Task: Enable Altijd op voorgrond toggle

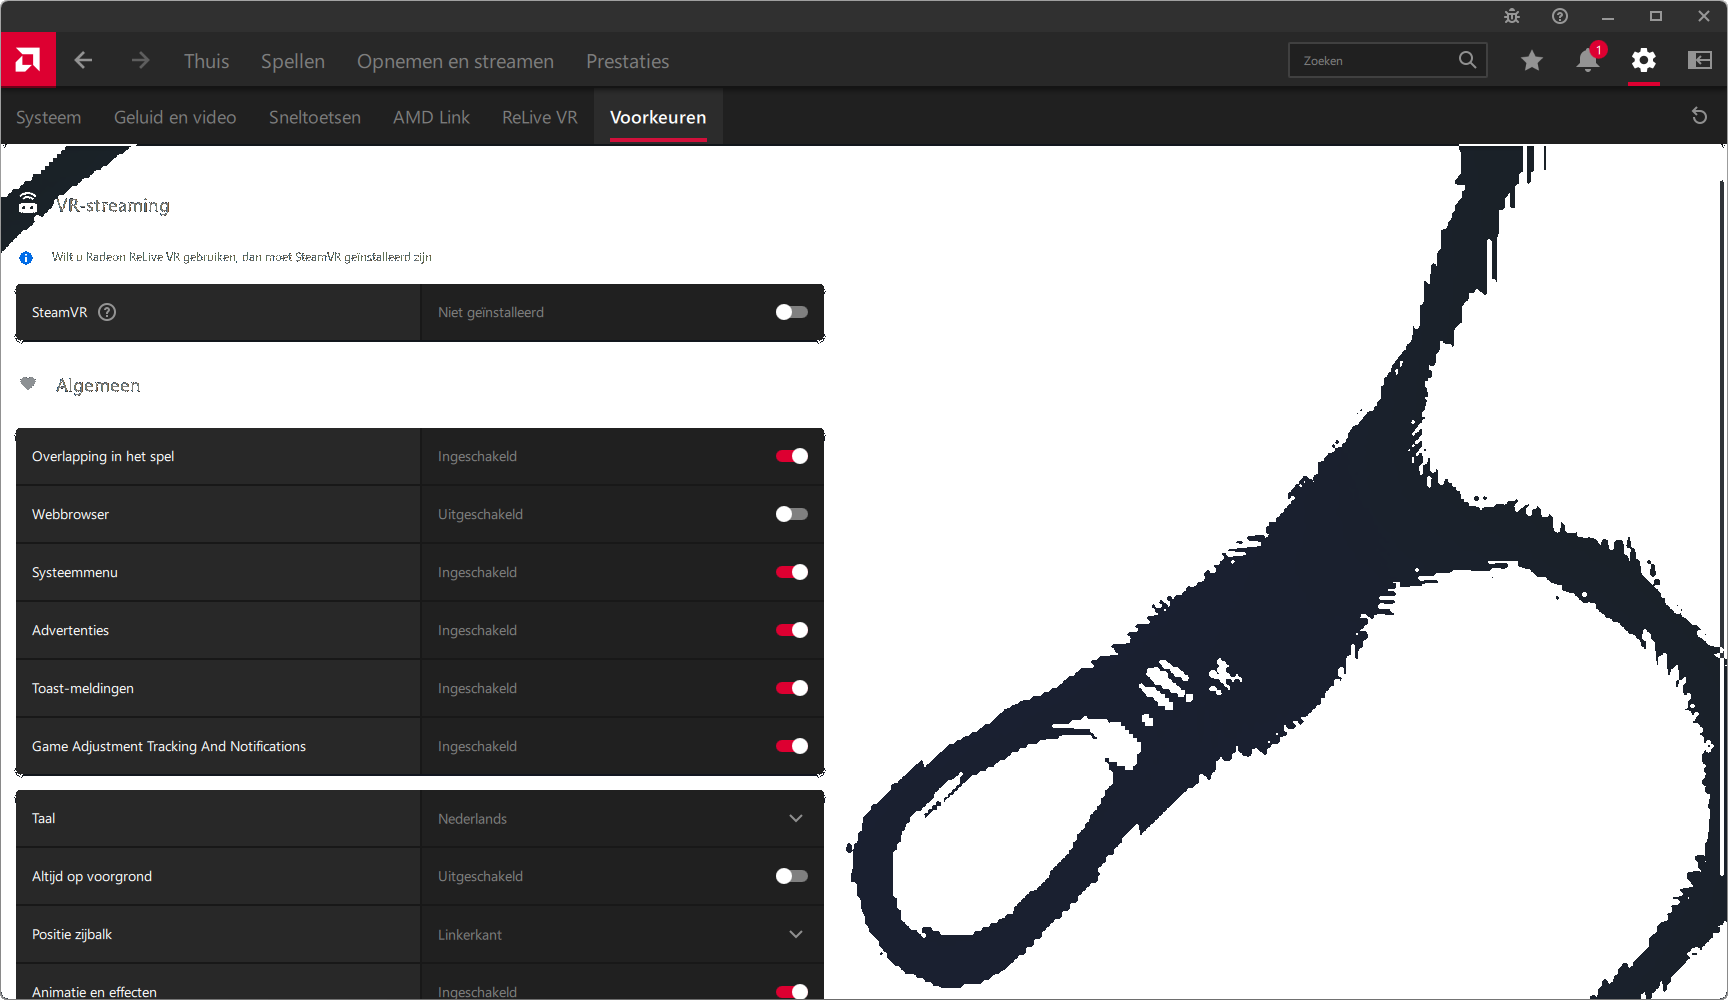Action: 791,876
